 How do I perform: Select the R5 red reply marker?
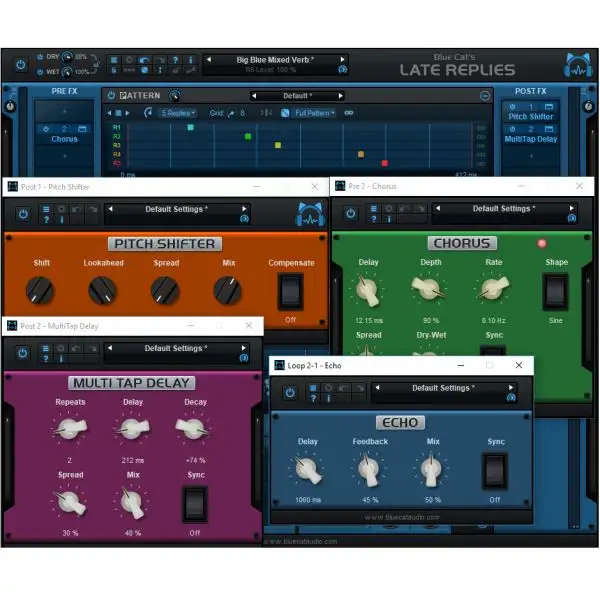coord(385,163)
